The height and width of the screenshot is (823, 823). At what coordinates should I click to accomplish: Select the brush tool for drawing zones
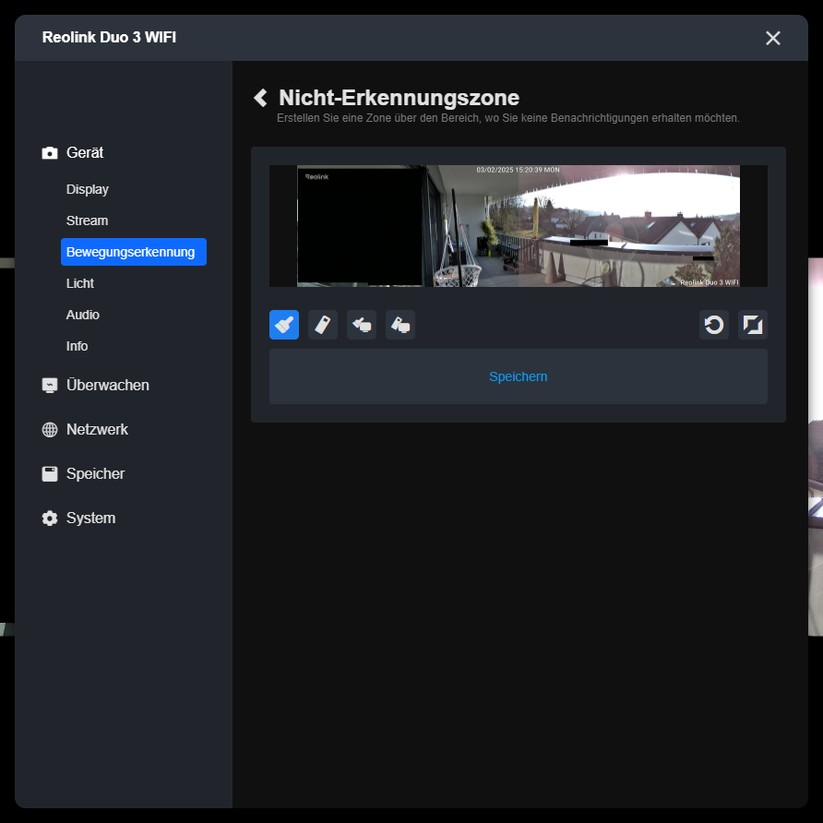point(283,324)
